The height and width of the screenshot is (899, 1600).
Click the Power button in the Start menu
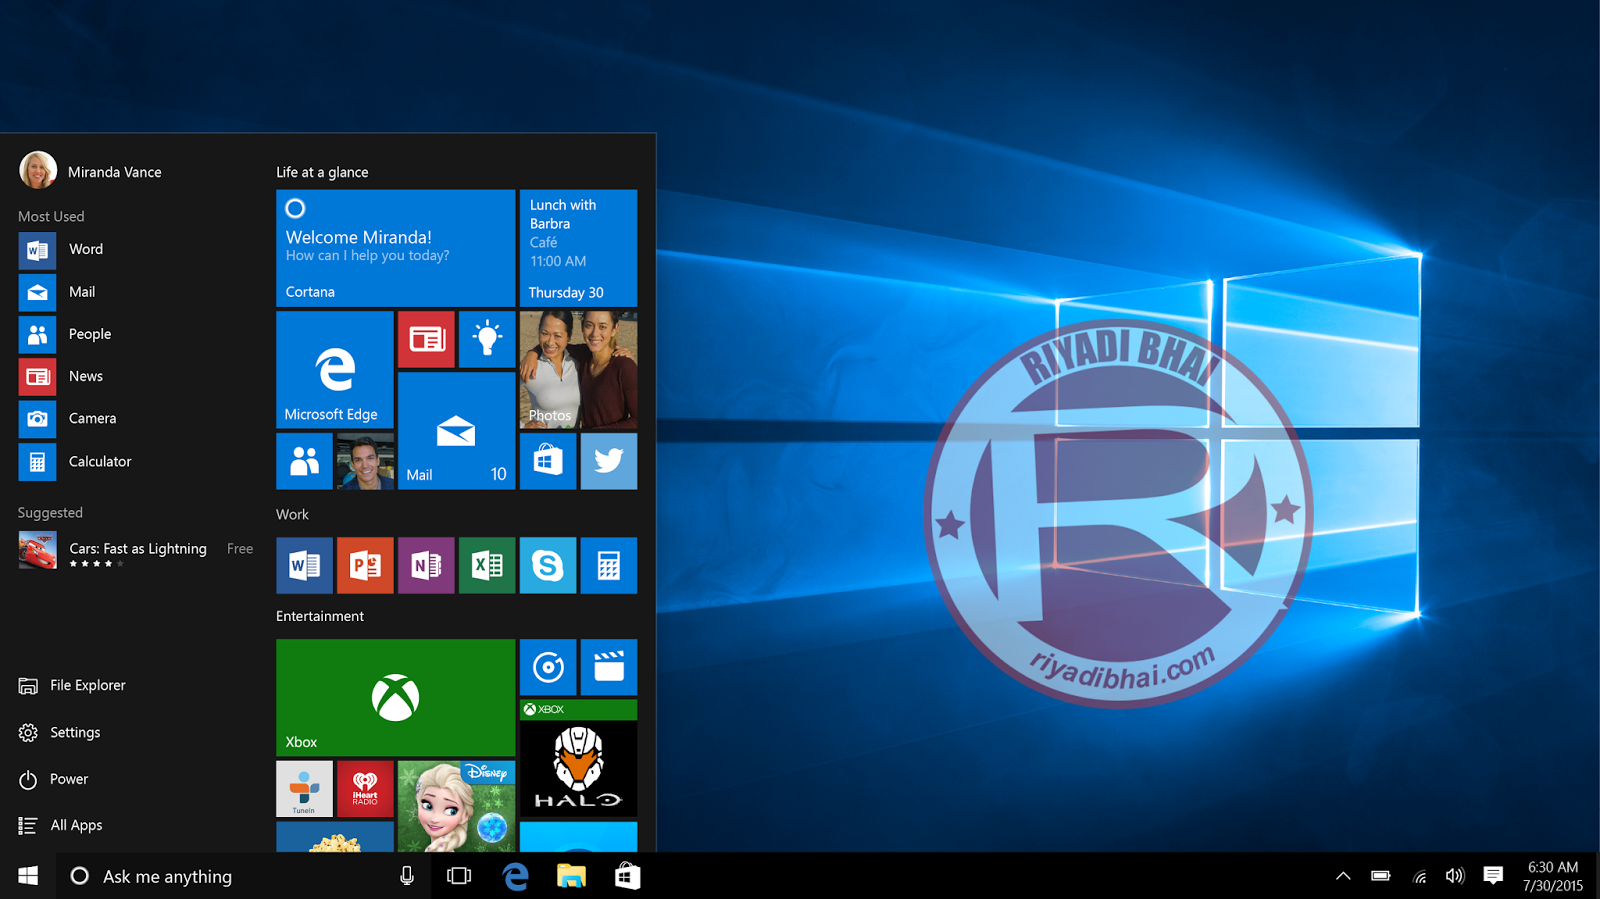pos(53,779)
